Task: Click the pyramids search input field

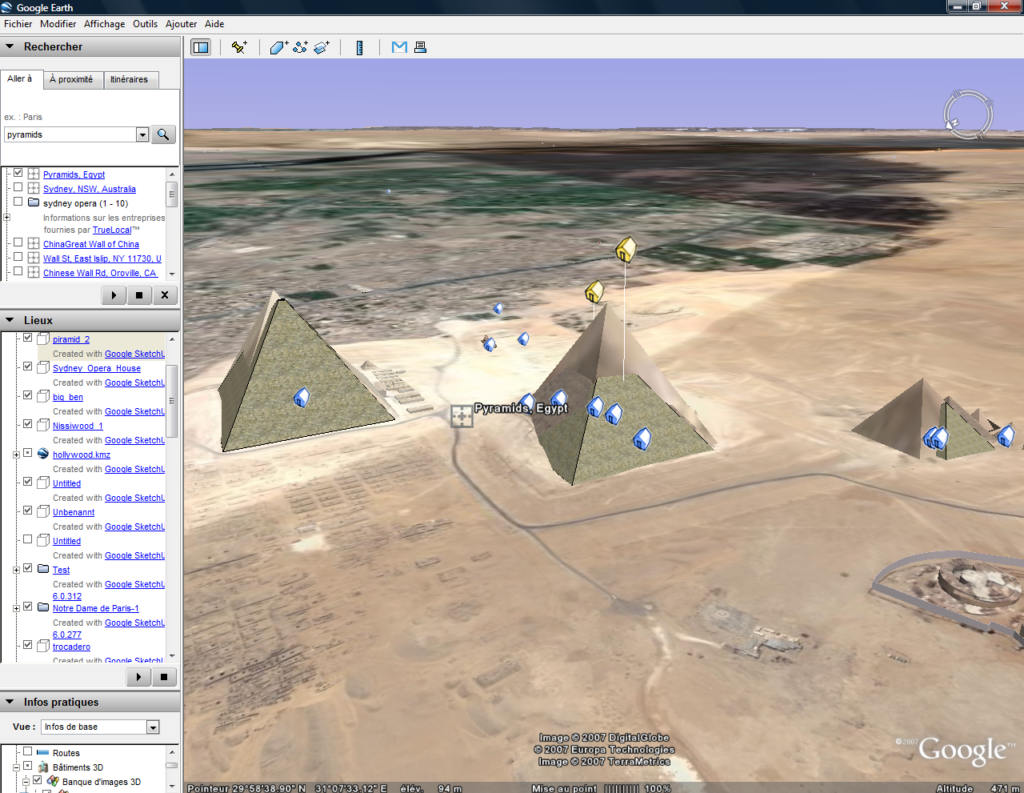Action: [70, 135]
